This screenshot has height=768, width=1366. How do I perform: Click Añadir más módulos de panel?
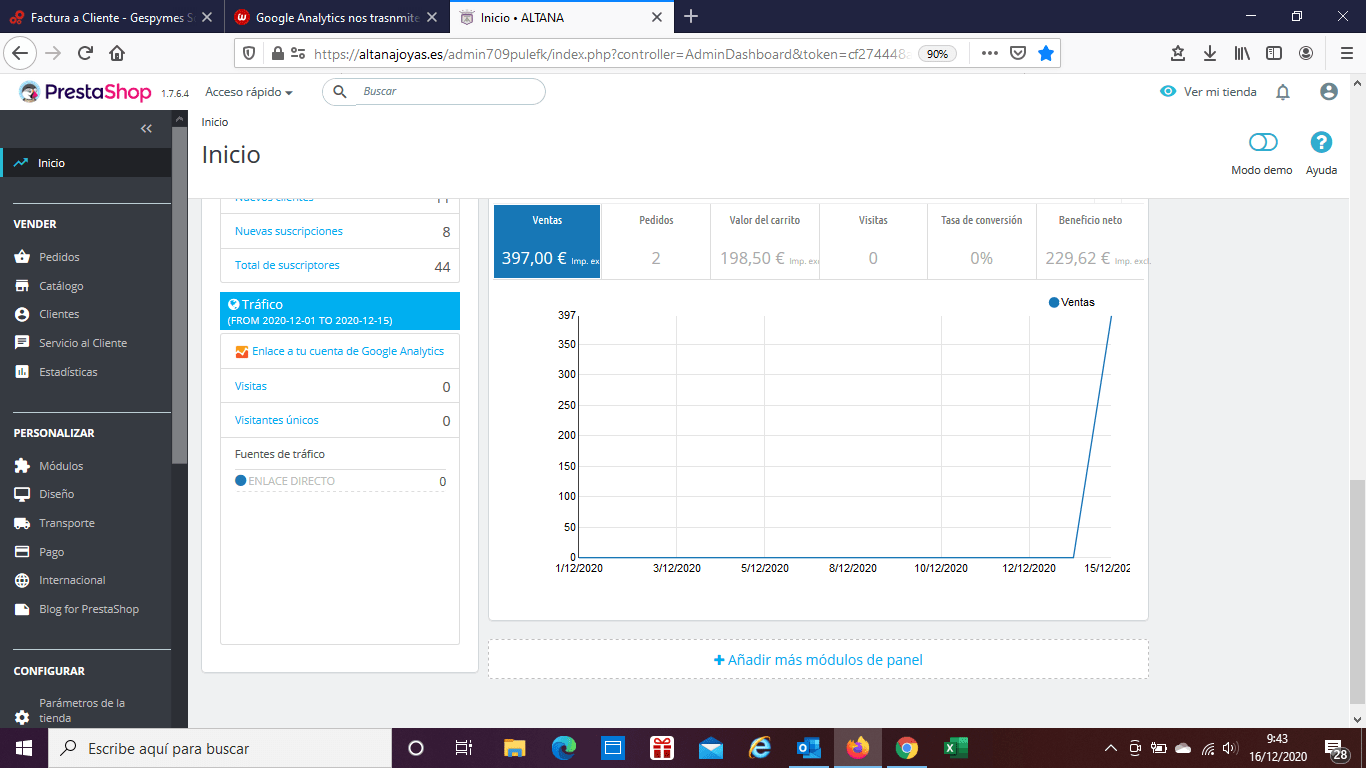click(x=818, y=660)
